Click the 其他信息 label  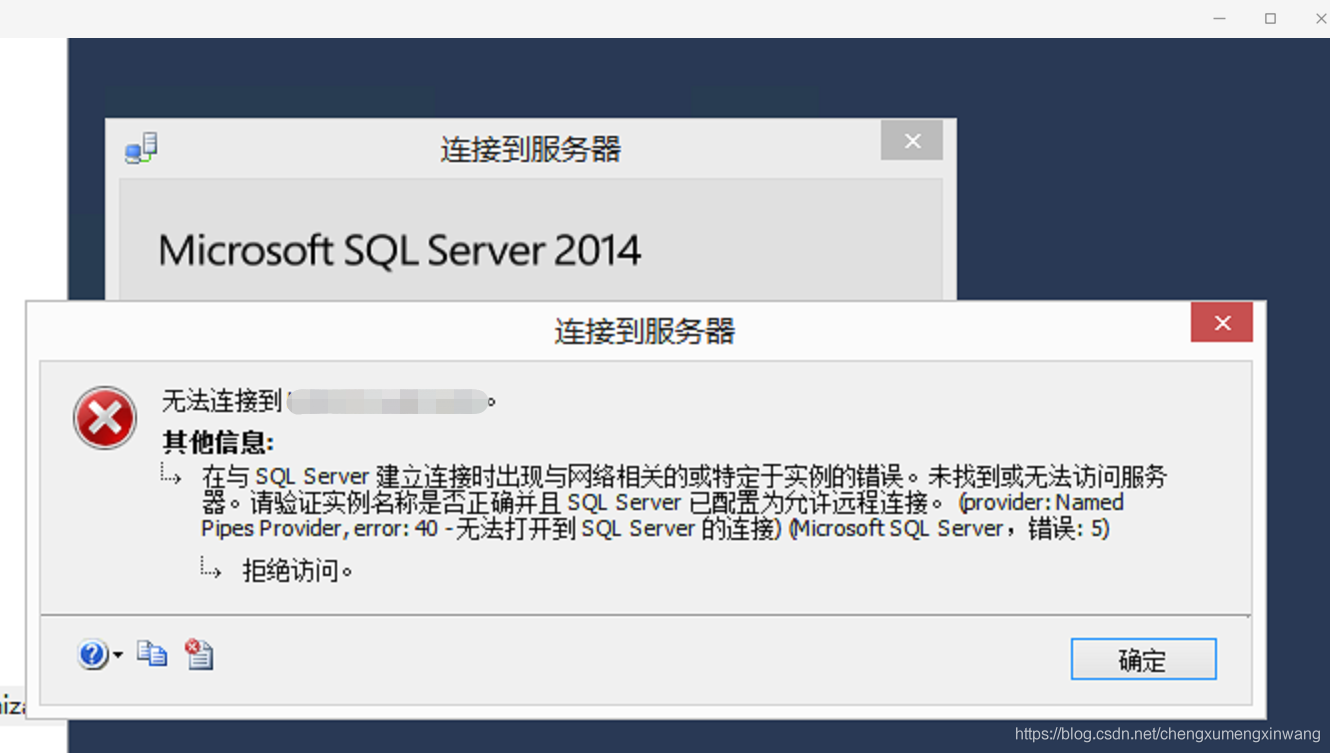[218, 442]
